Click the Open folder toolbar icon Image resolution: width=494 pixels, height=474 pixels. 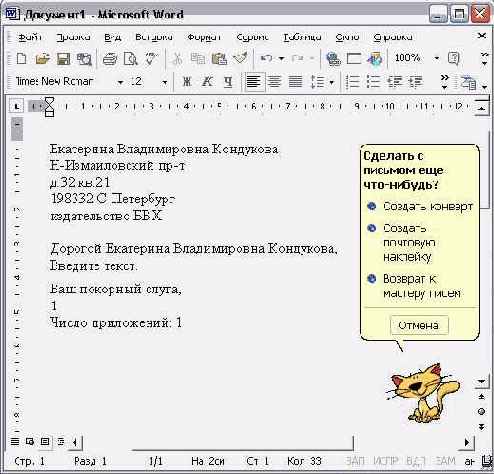pyautogui.click(x=42, y=59)
